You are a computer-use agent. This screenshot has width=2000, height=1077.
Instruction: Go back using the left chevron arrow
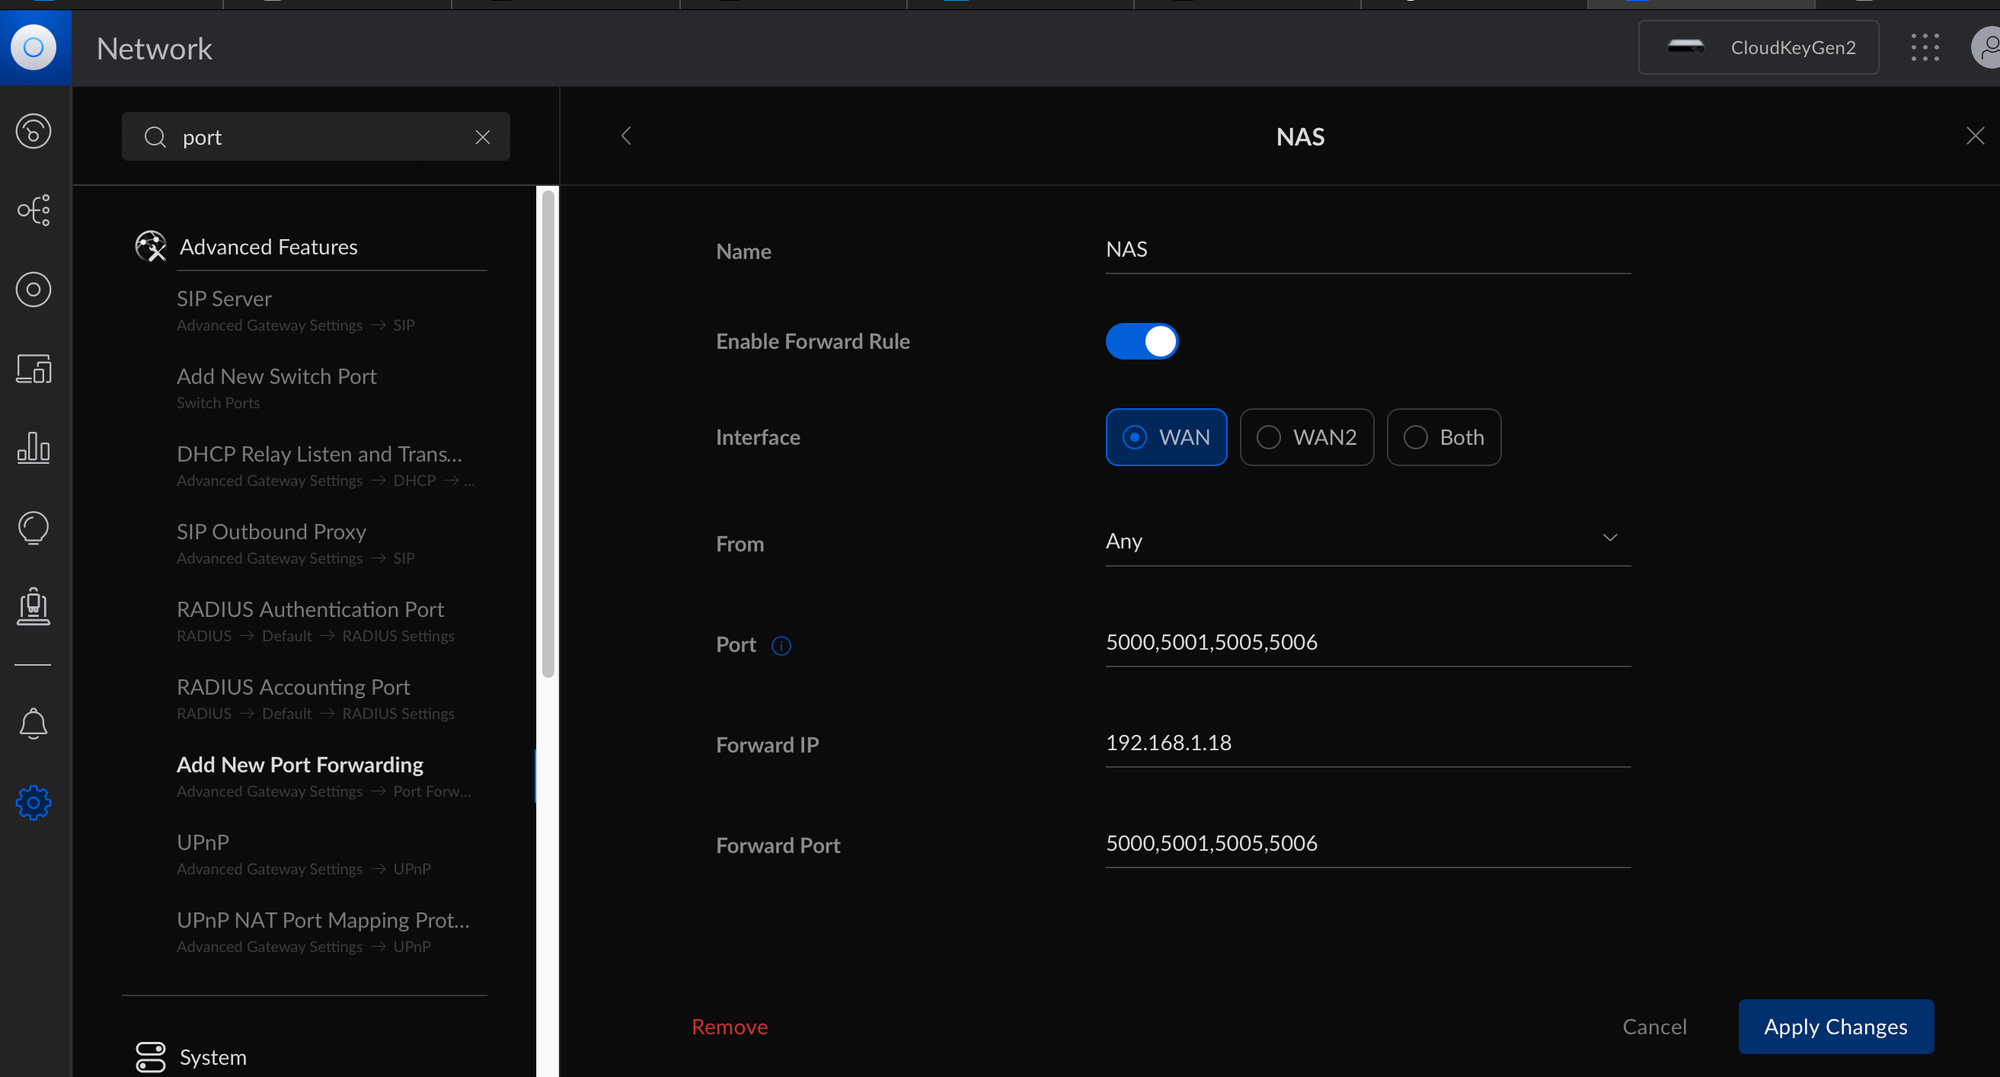(x=626, y=135)
